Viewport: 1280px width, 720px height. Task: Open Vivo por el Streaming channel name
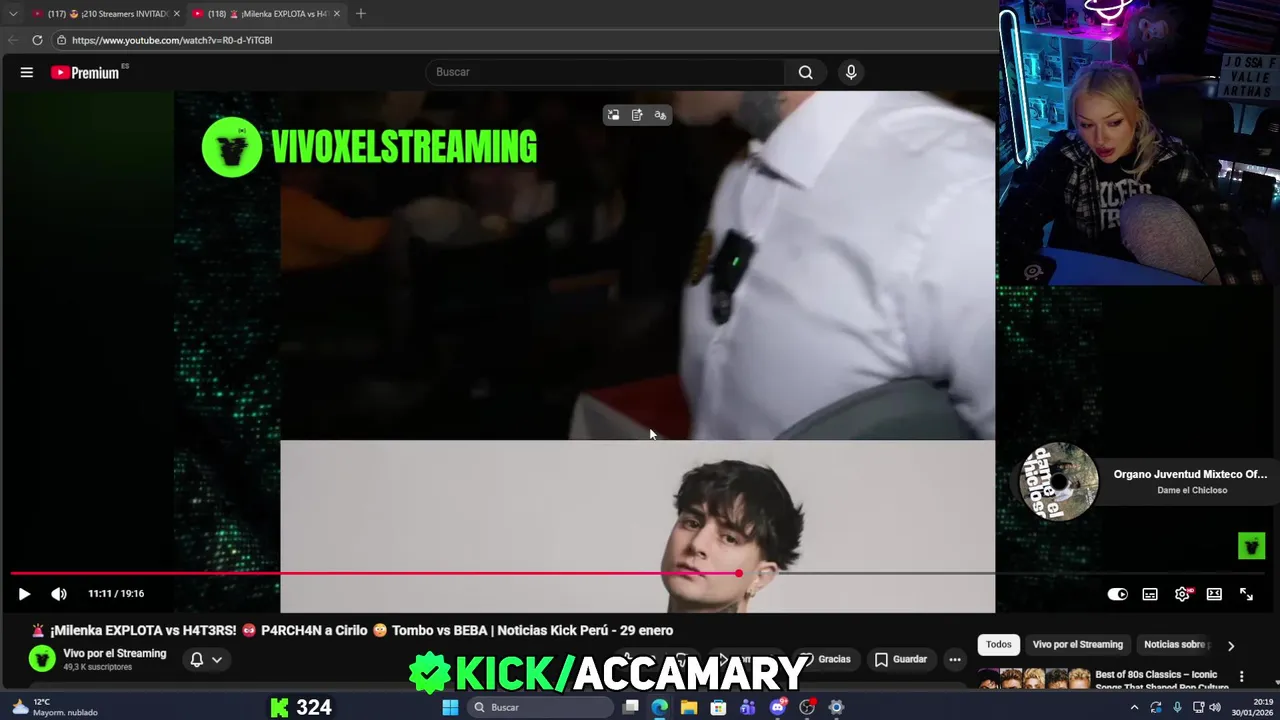tap(115, 653)
